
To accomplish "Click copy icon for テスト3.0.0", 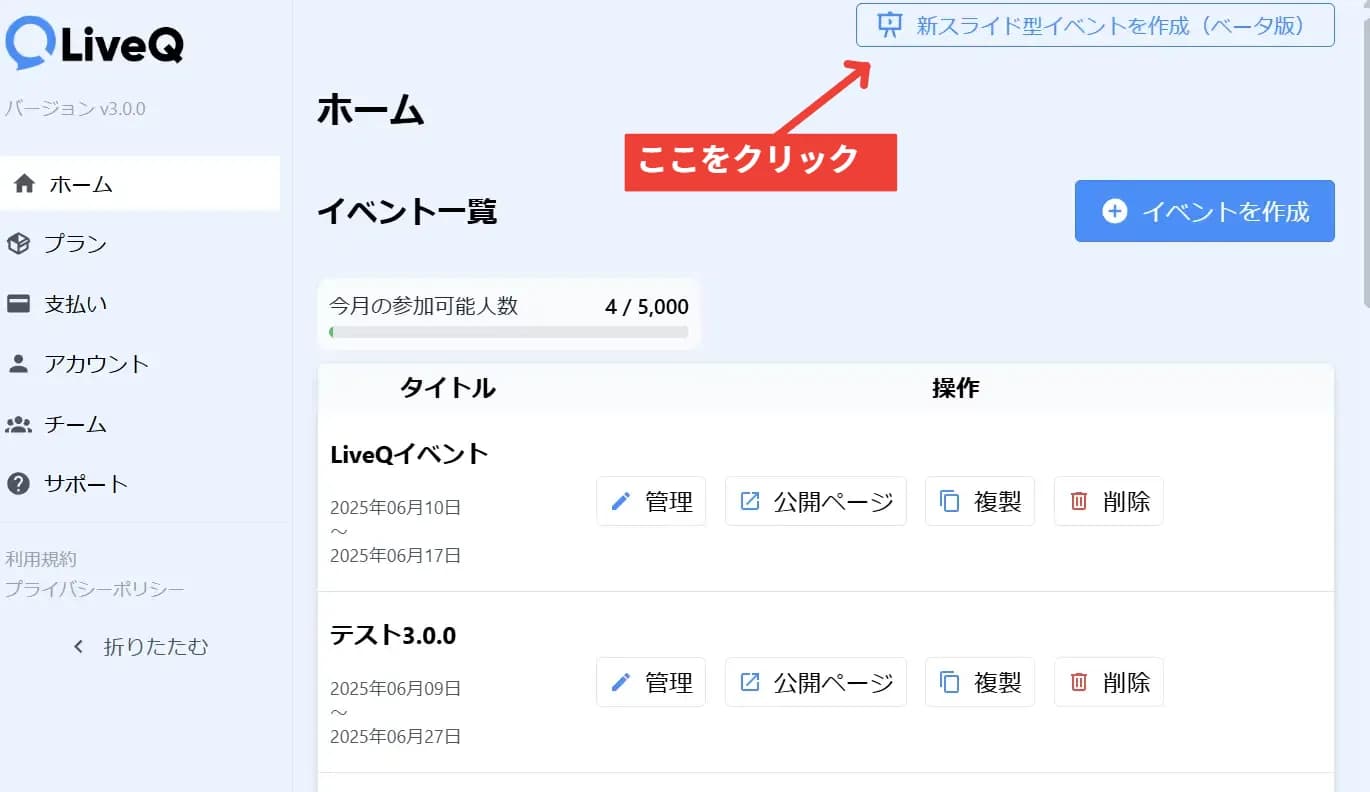I will click(950, 682).
